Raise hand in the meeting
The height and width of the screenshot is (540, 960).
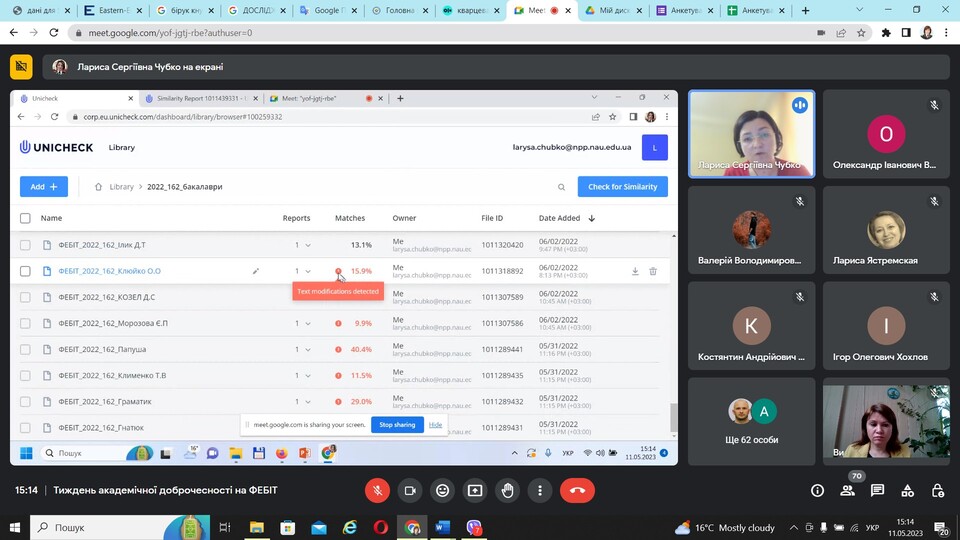[x=508, y=490]
